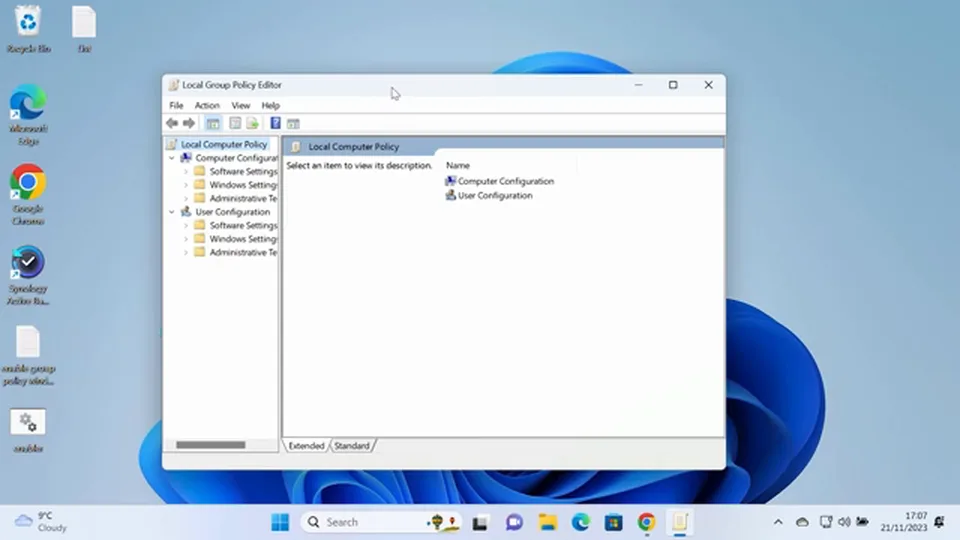Collapse User Configuration tree node
This screenshot has width=960, height=540.
(x=172, y=212)
